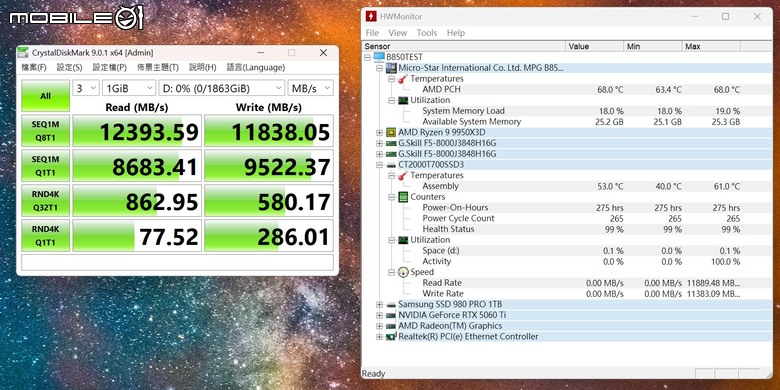Expand the NVIDIA GeForce RTX 5060 Ti node
Image resolution: width=780 pixels, height=390 pixels.
(380, 315)
